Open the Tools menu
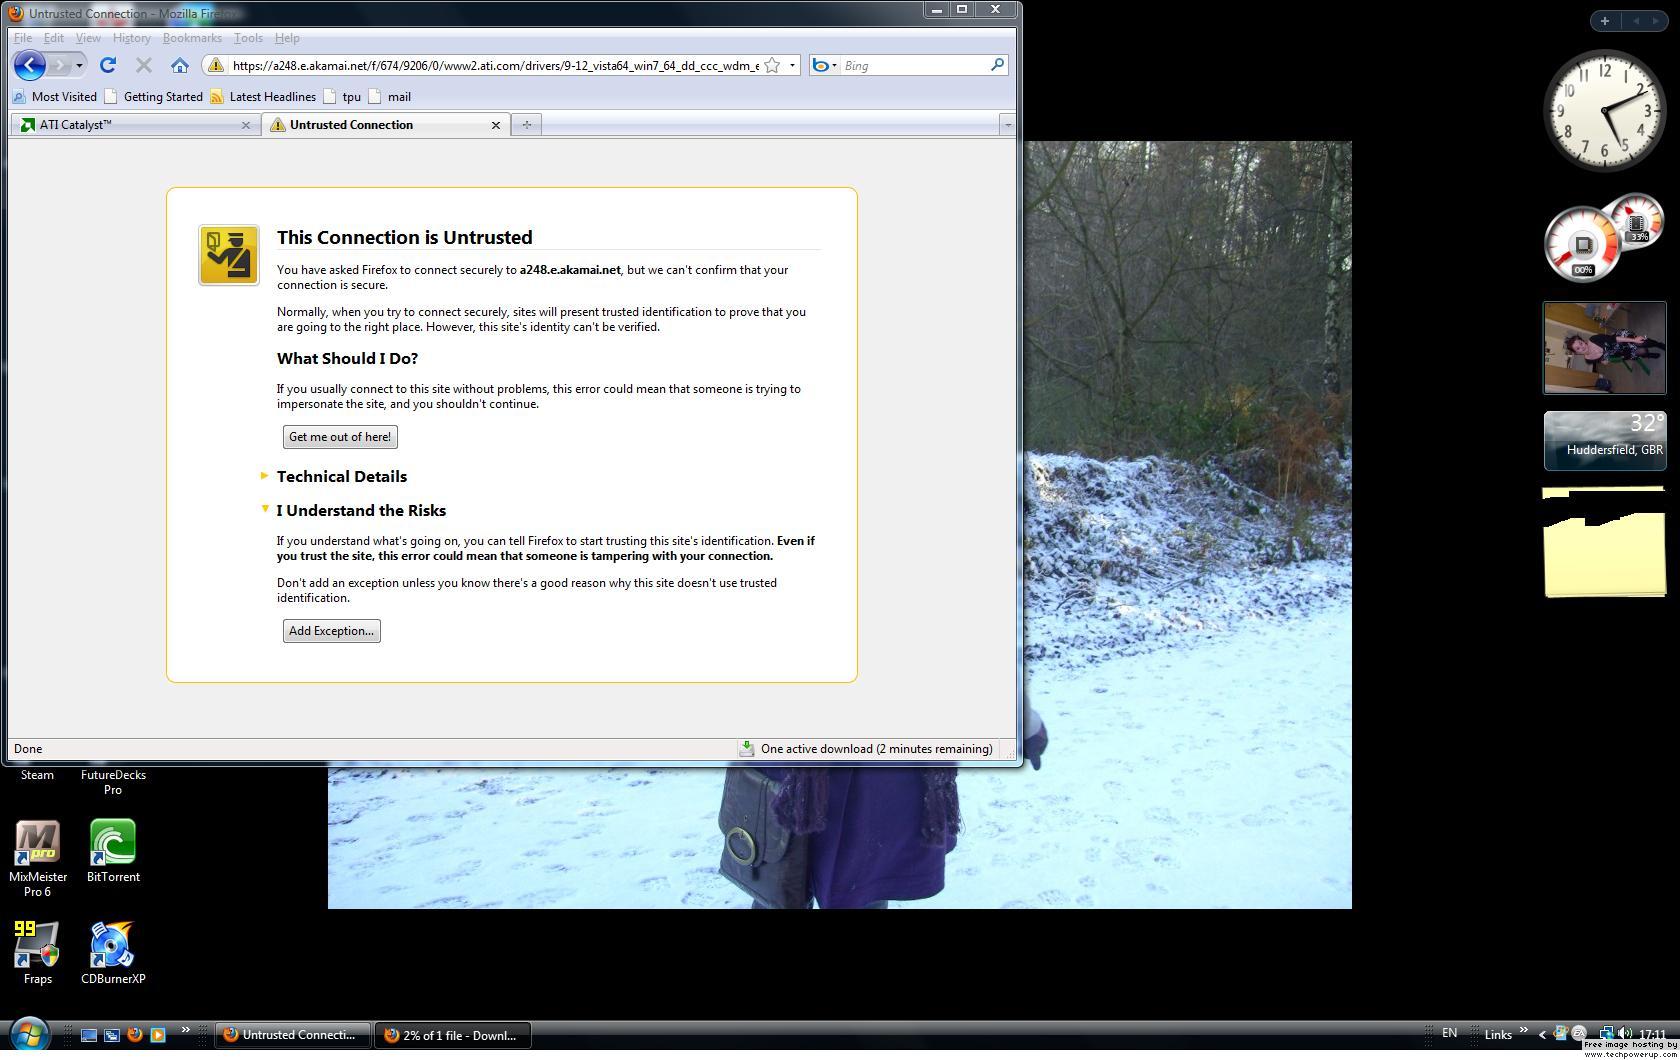 tap(248, 38)
